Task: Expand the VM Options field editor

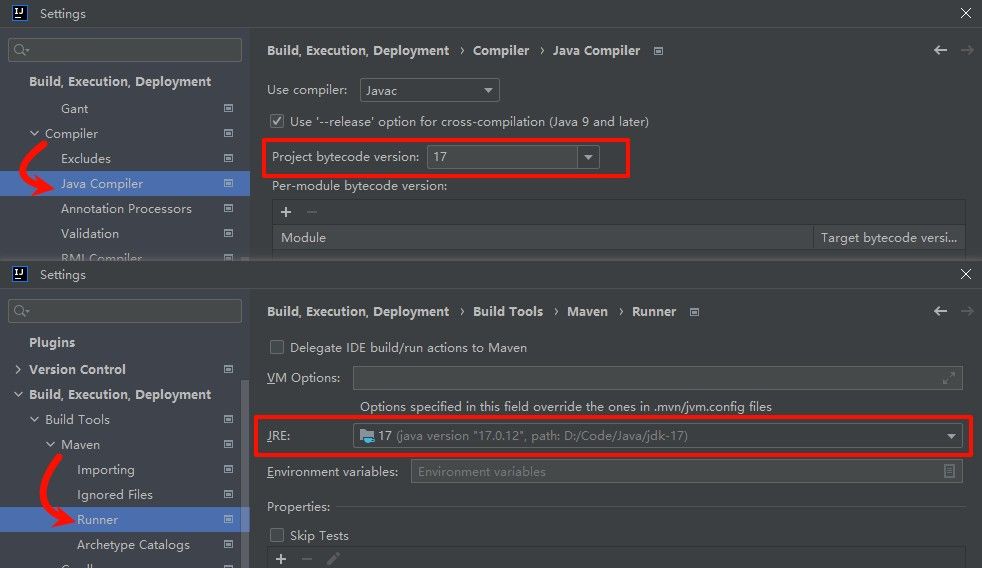Action: (x=949, y=378)
